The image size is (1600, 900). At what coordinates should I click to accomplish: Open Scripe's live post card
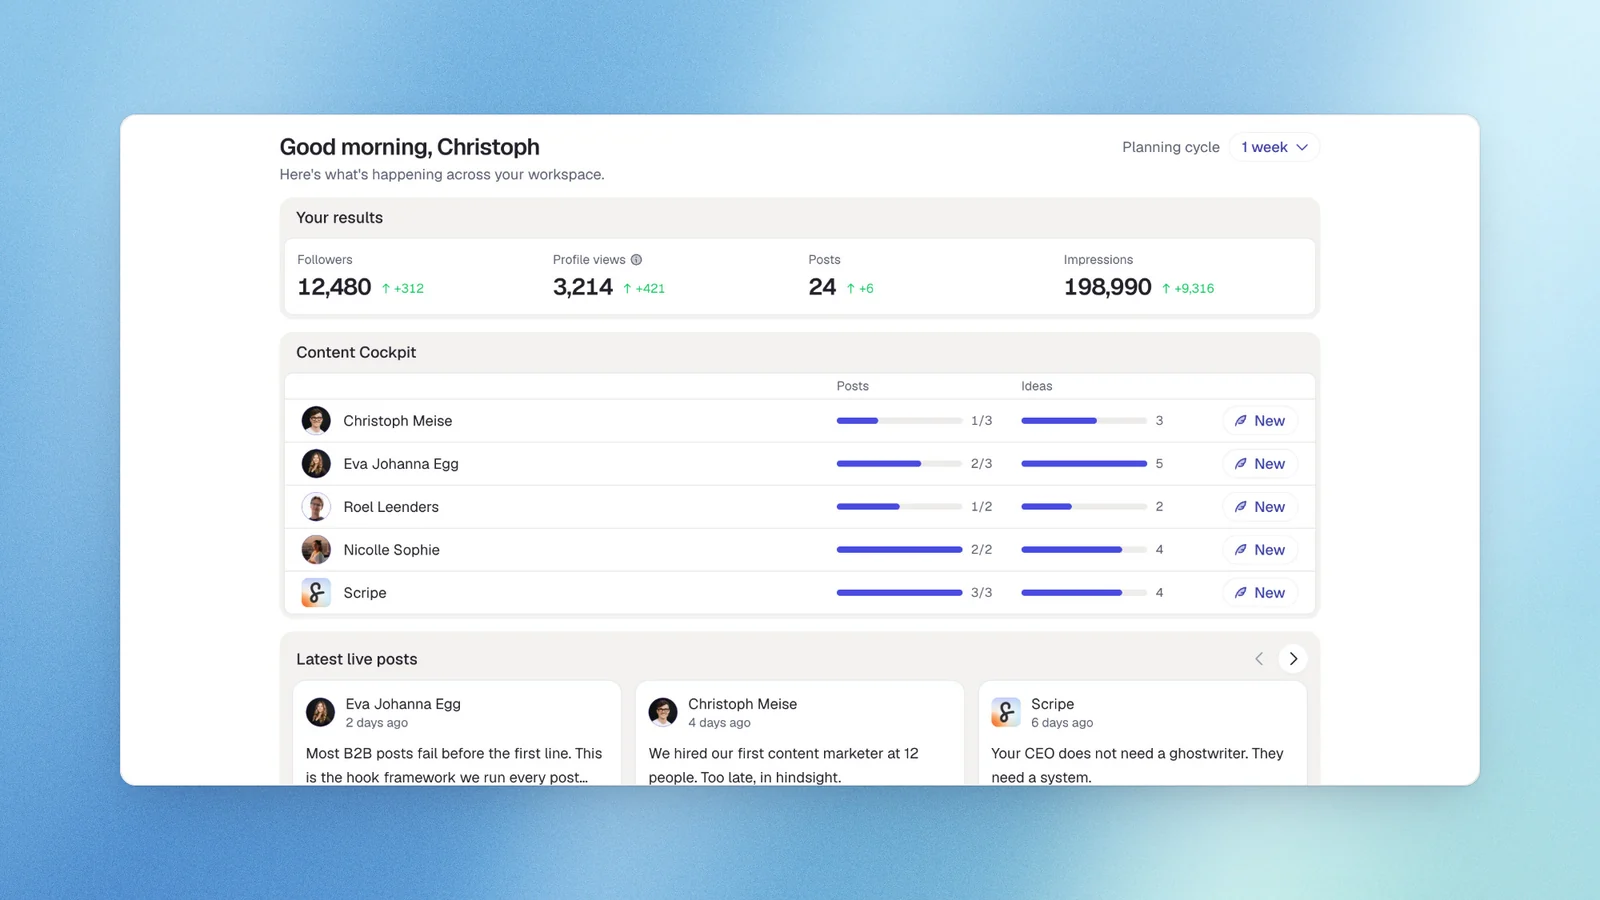(x=1143, y=734)
